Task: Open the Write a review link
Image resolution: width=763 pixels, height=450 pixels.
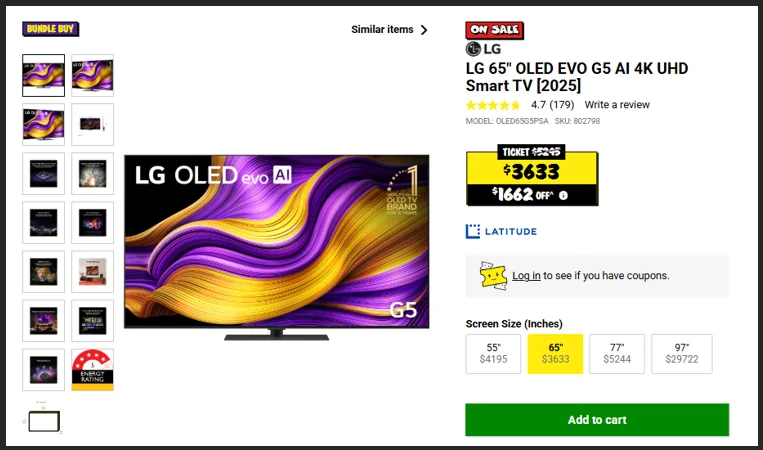Action: pos(617,105)
